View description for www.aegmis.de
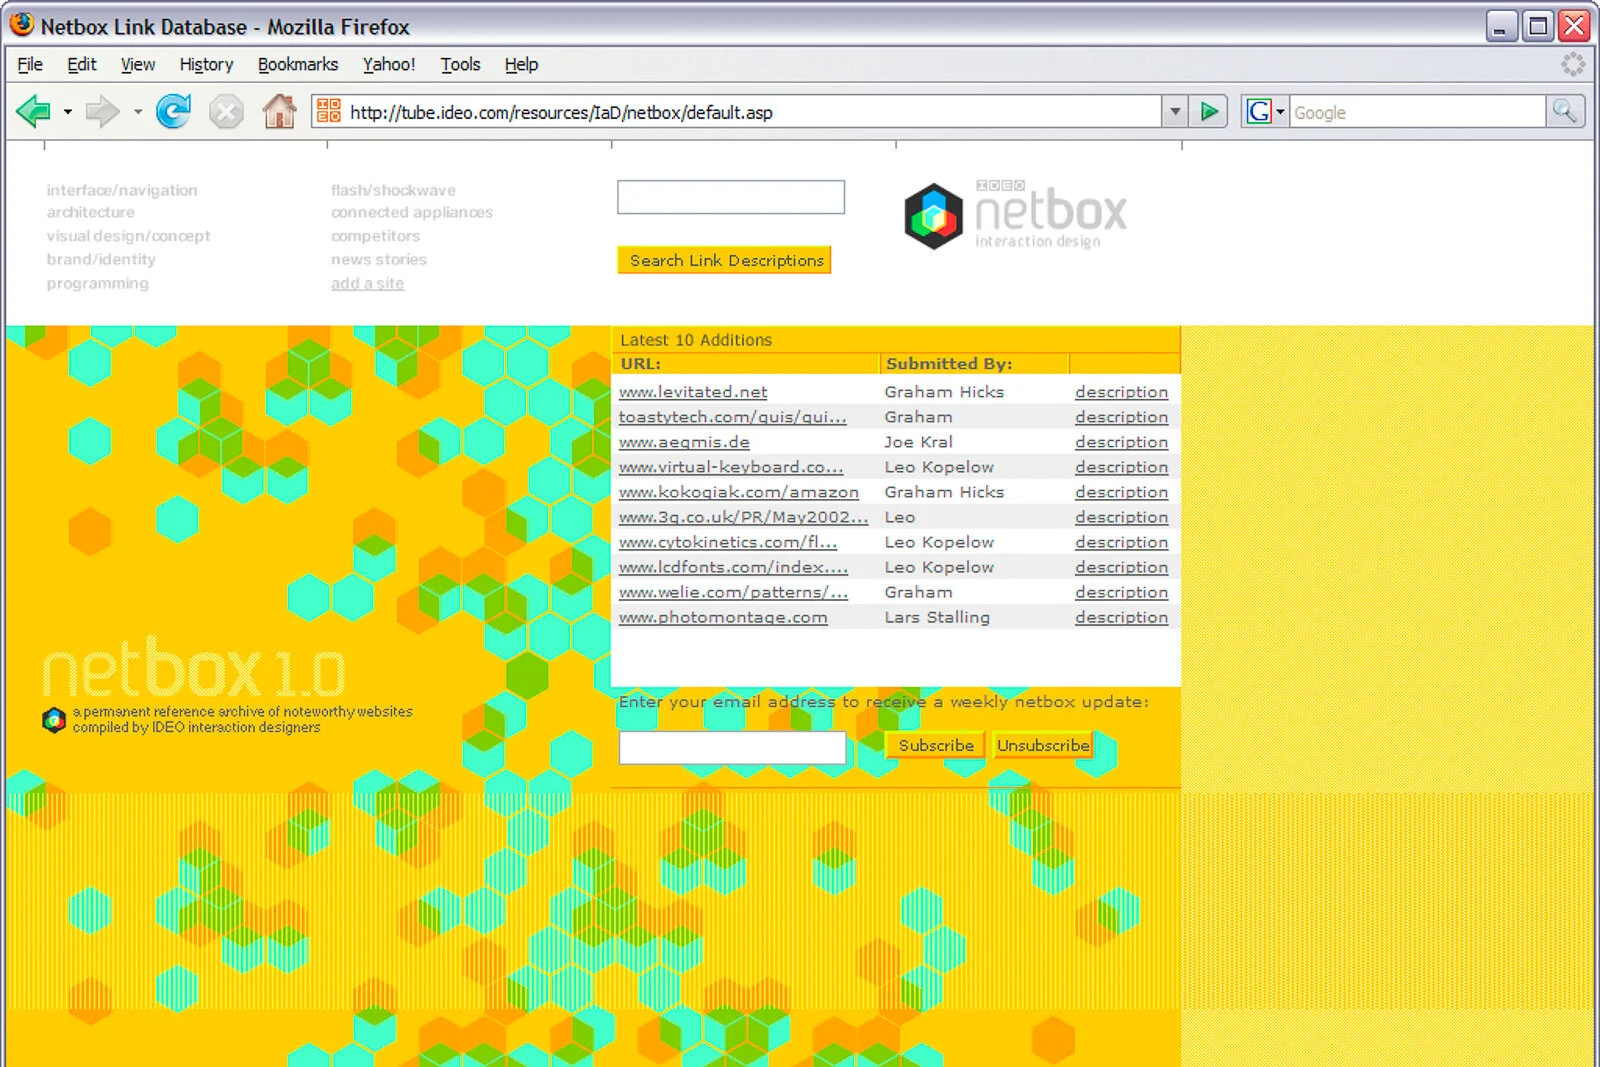1600x1067 pixels. pos(1121,442)
